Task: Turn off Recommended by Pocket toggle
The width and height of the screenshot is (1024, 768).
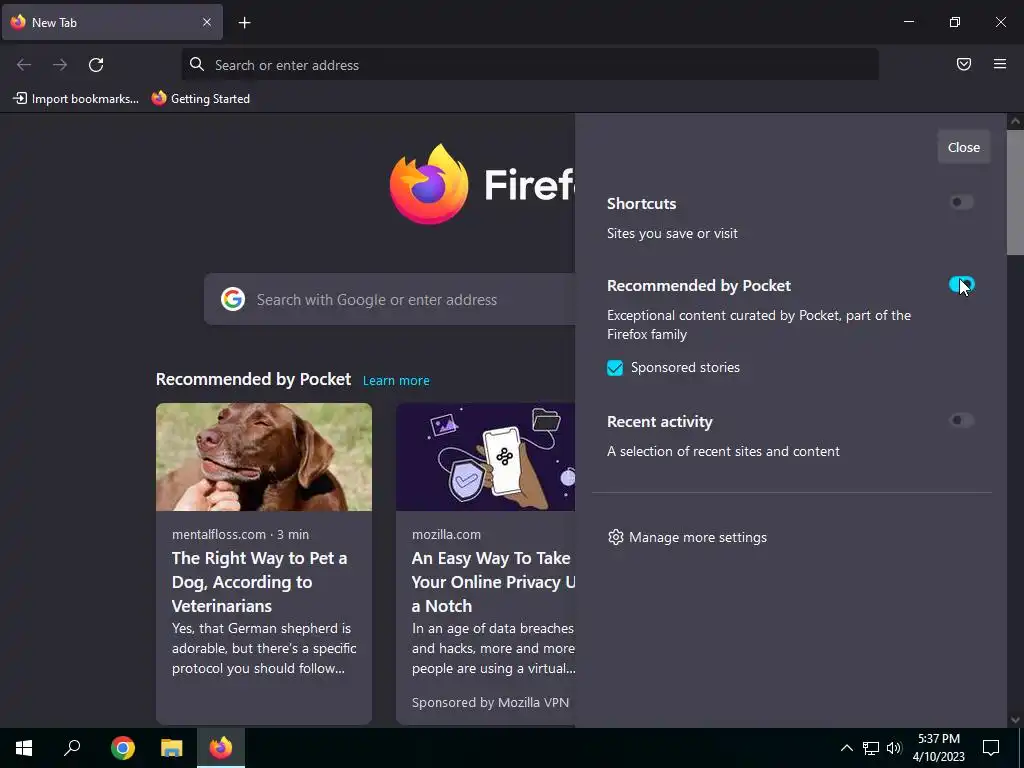Action: pyautogui.click(x=961, y=284)
